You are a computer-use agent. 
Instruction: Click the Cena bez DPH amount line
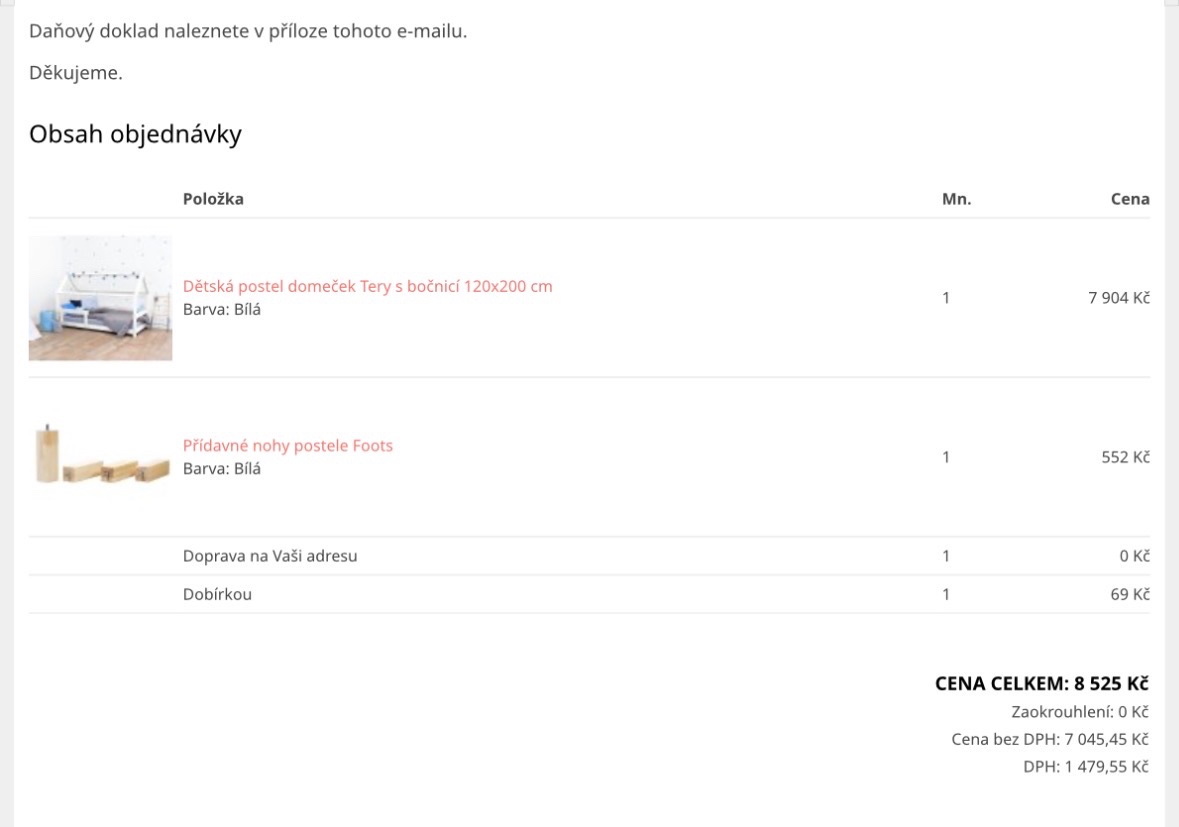1050,740
